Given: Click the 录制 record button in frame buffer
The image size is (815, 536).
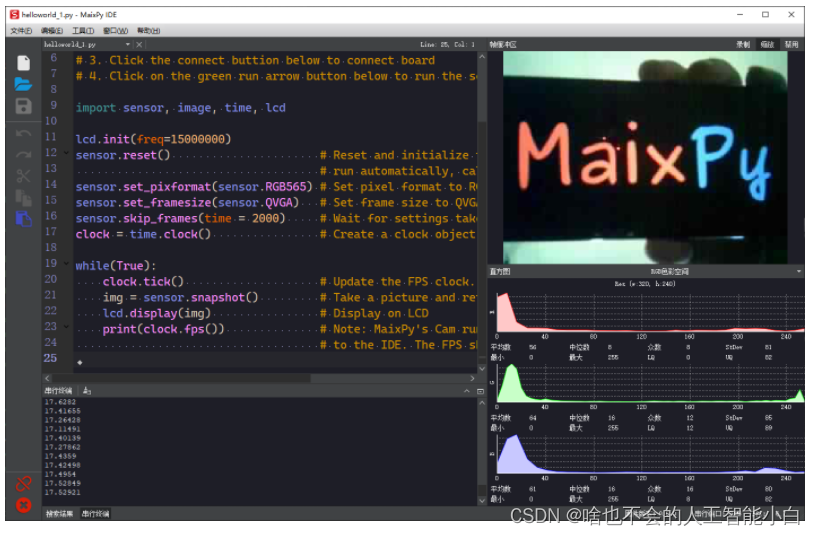Looking at the screenshot, I should 743,45.
